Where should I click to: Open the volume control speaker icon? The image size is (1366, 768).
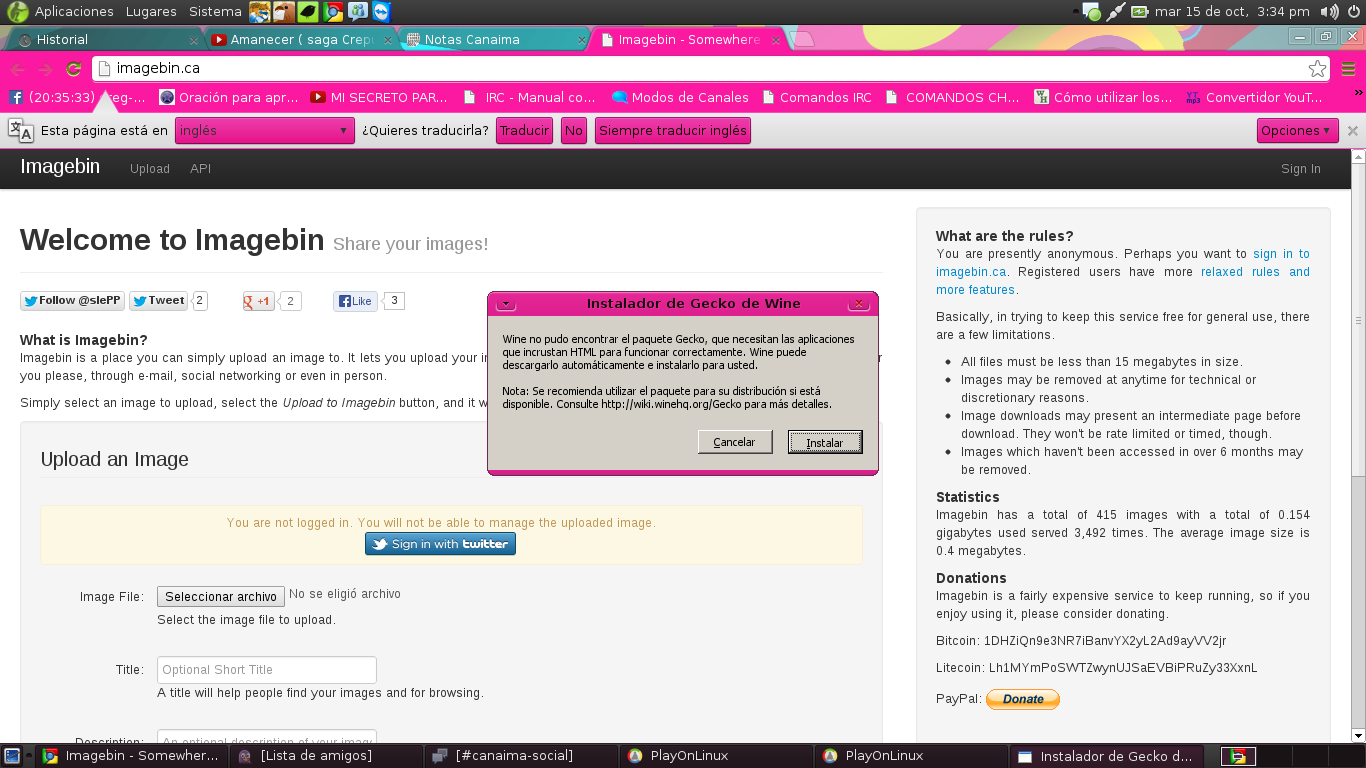tap(1329, 12)
